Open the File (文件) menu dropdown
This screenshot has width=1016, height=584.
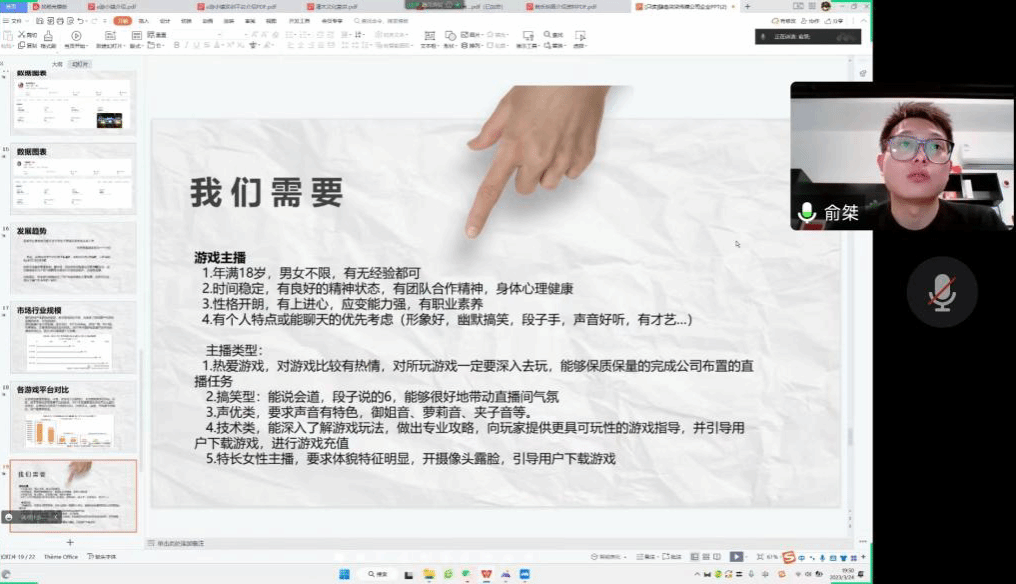[x=15, y=20]
